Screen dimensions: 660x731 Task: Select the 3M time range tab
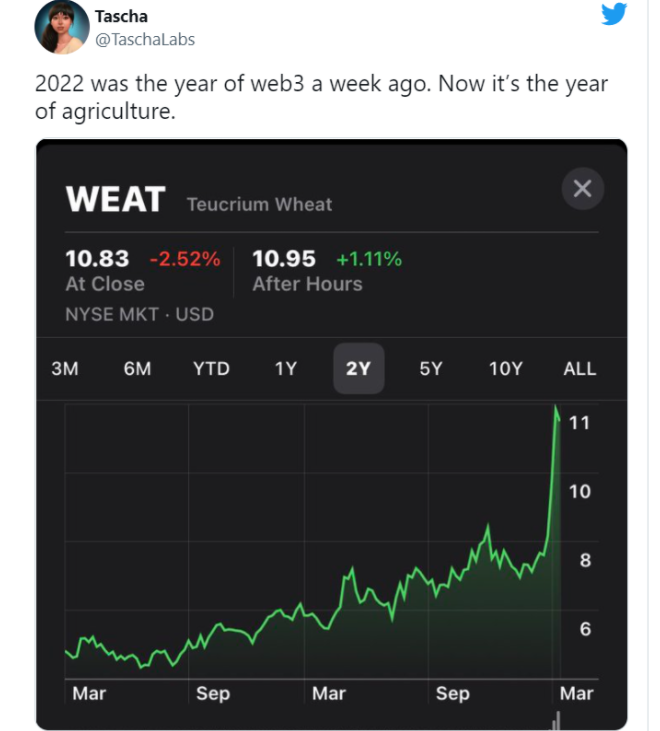click(64, 368)
